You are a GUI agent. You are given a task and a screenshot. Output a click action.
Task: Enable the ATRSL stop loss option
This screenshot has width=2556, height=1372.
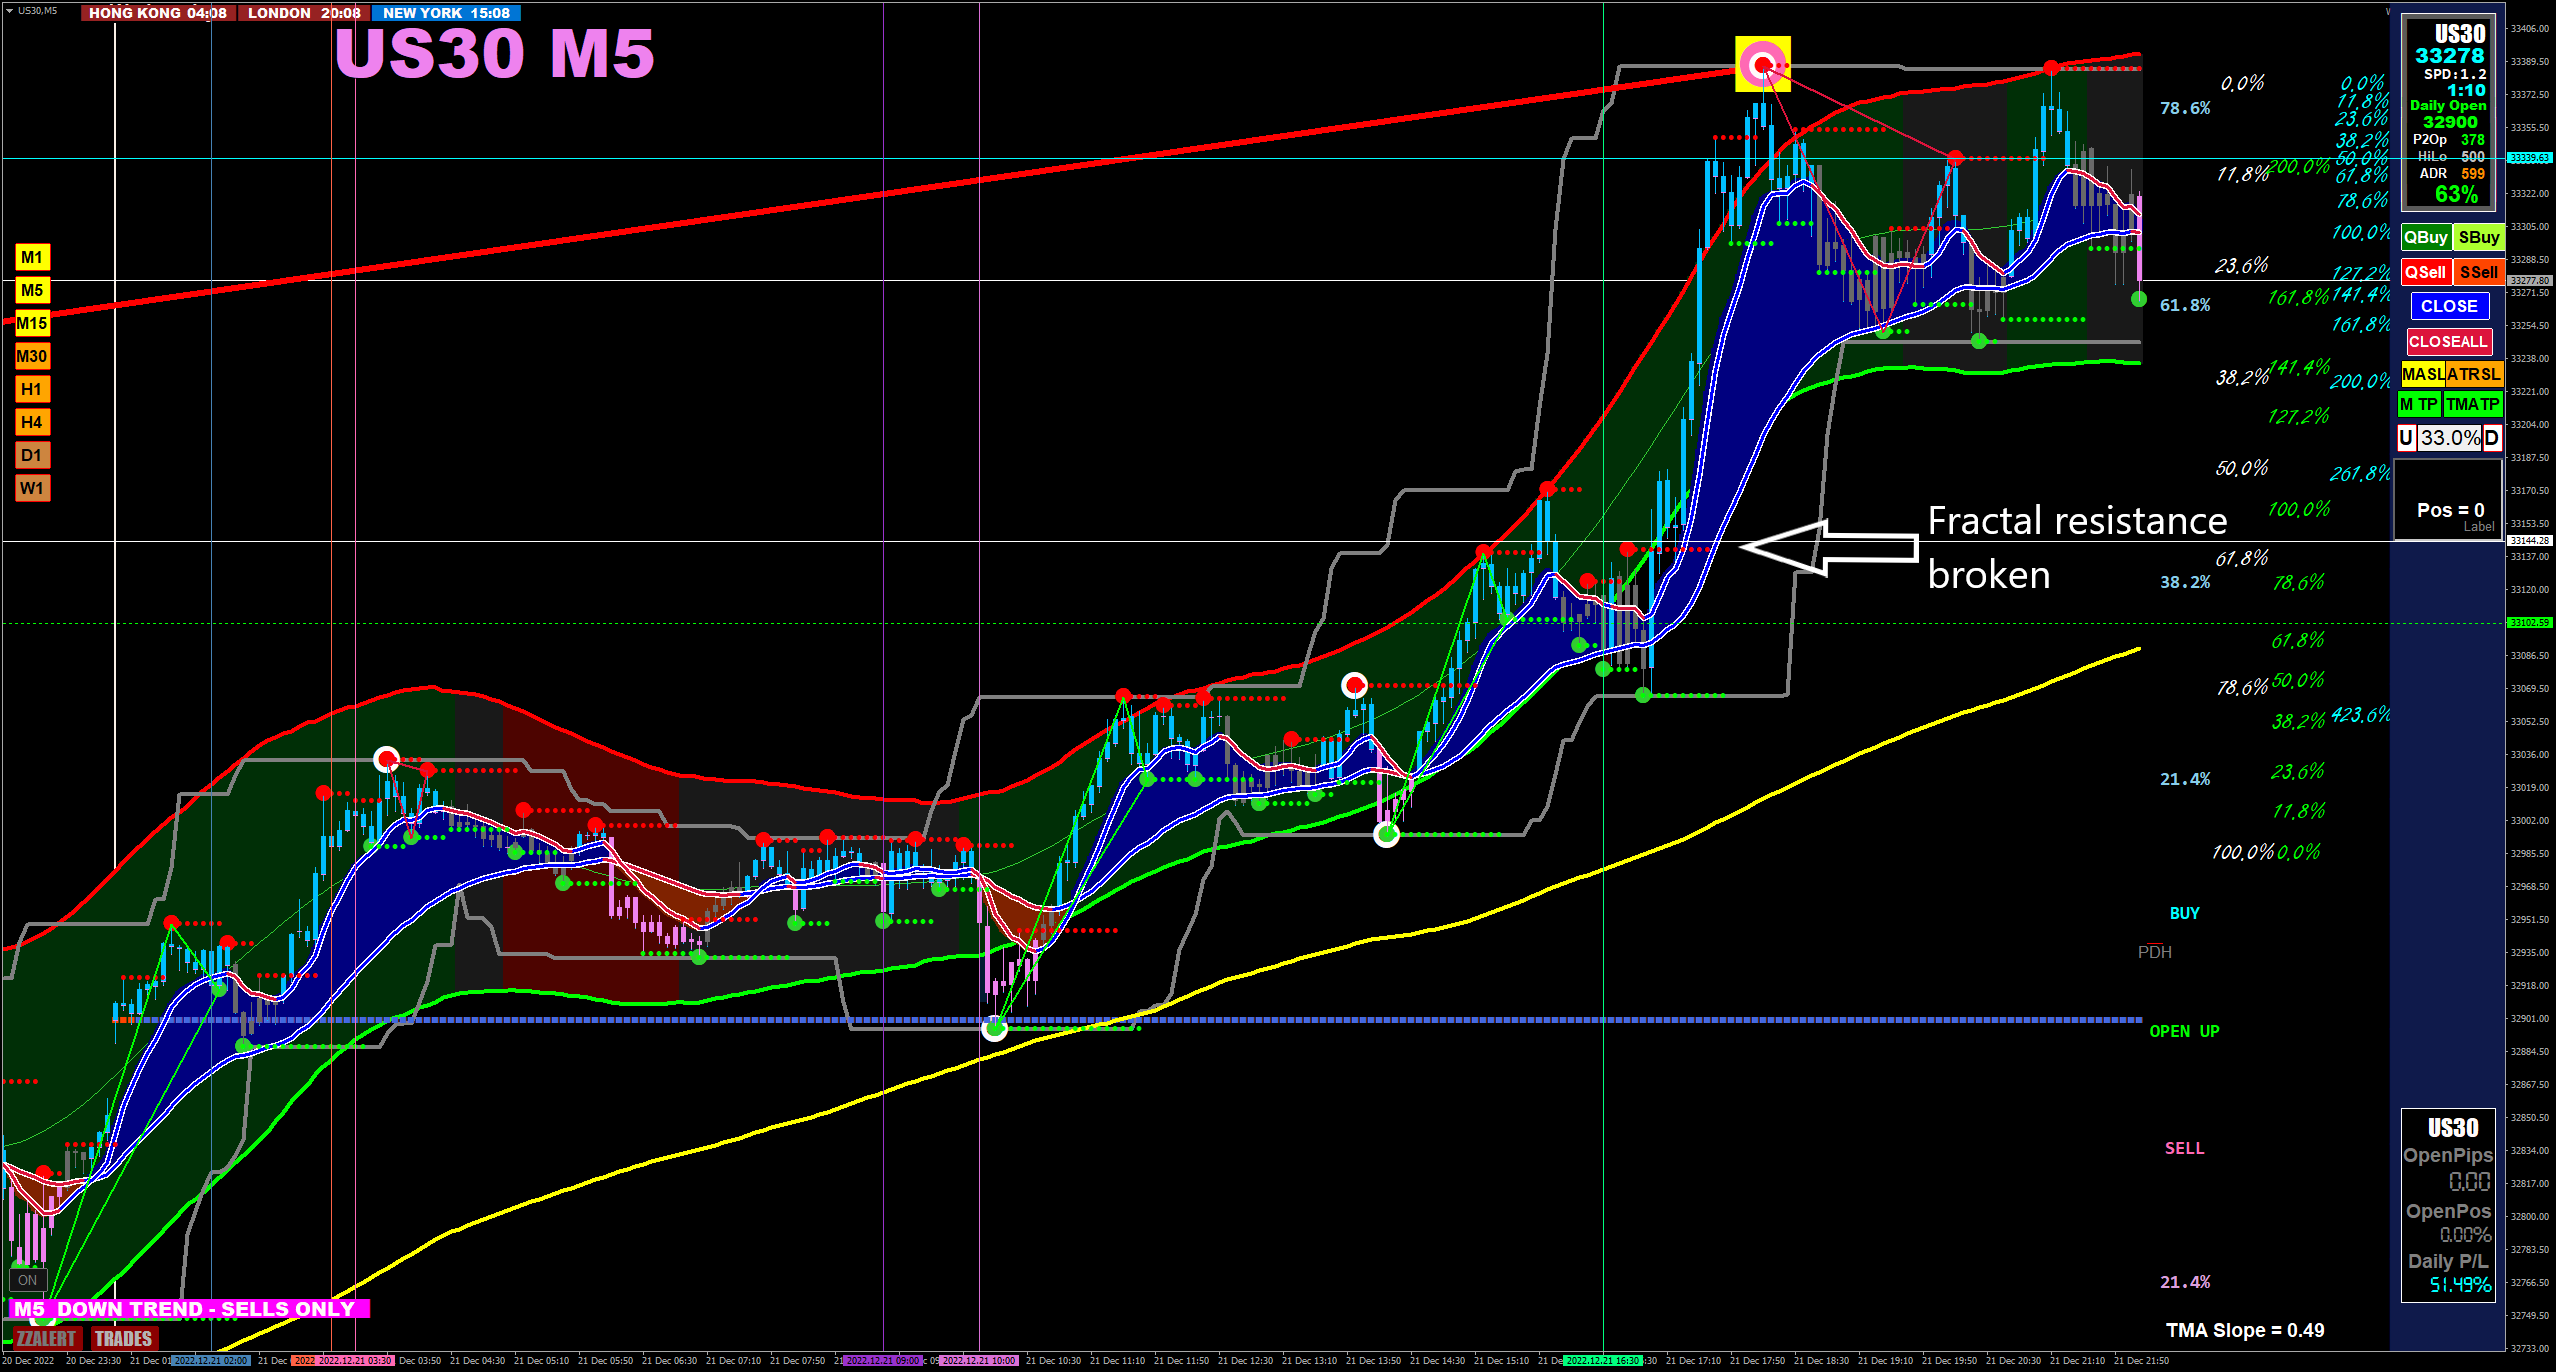tap(2474, 374)
